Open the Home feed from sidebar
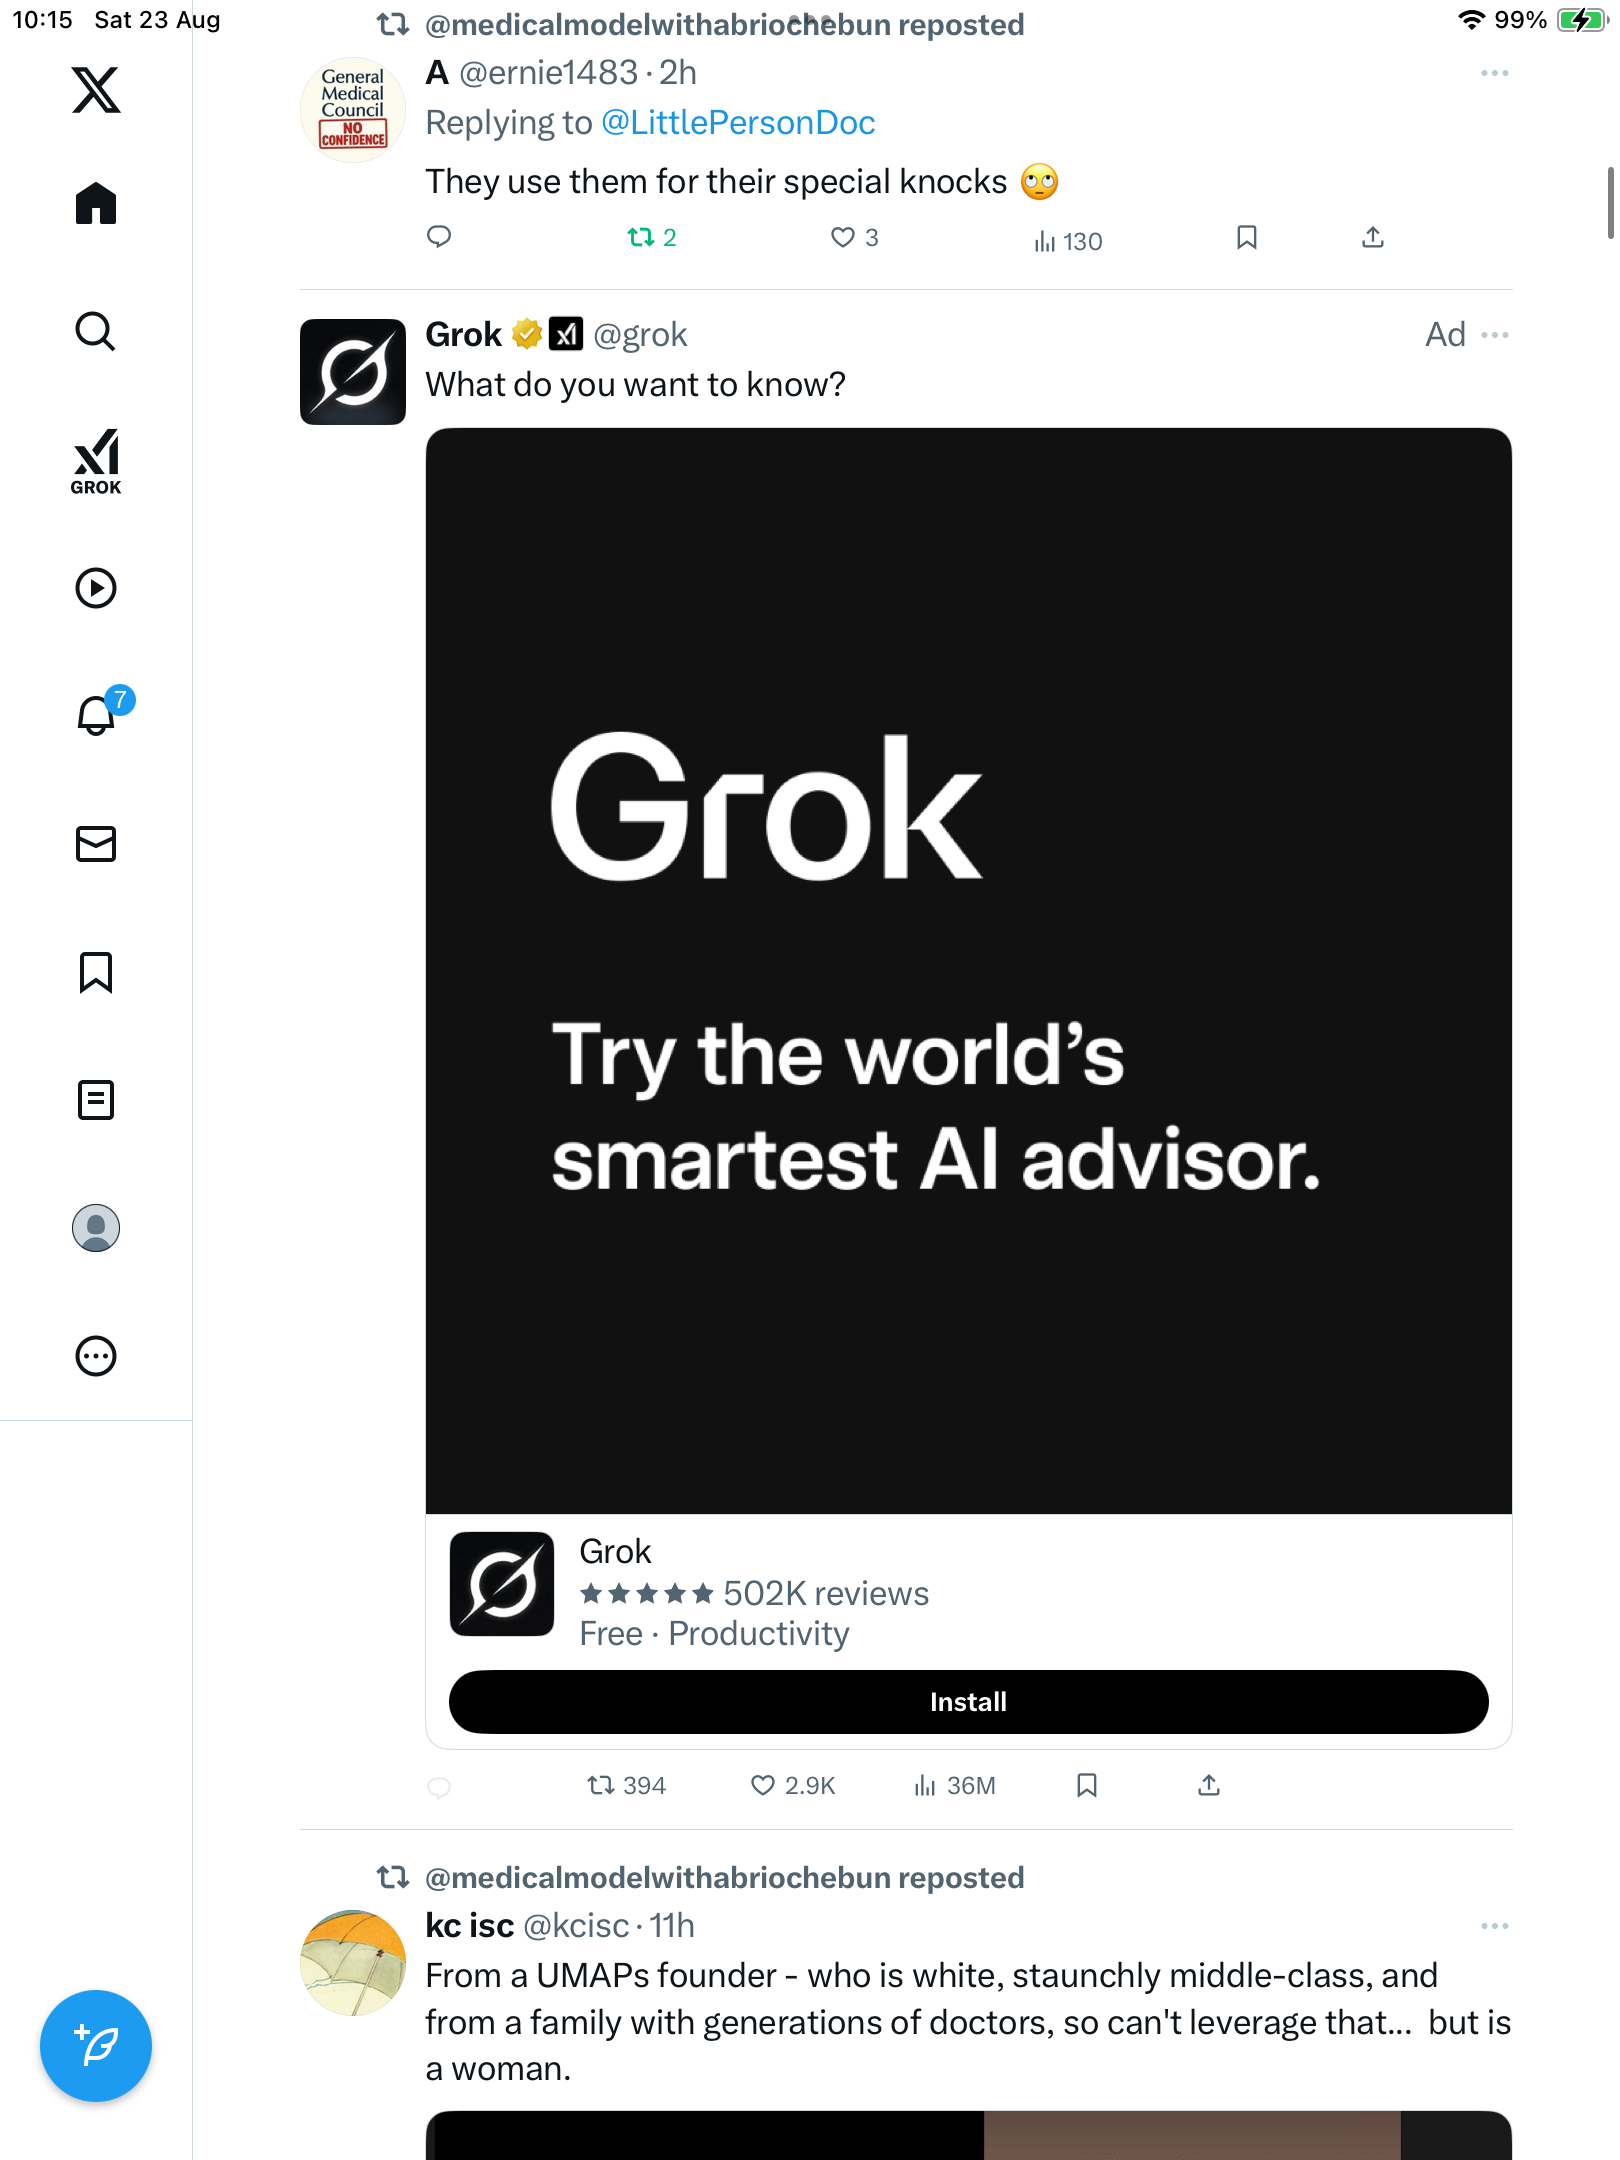The image size is (1620, 2160). tap(96, 204)
